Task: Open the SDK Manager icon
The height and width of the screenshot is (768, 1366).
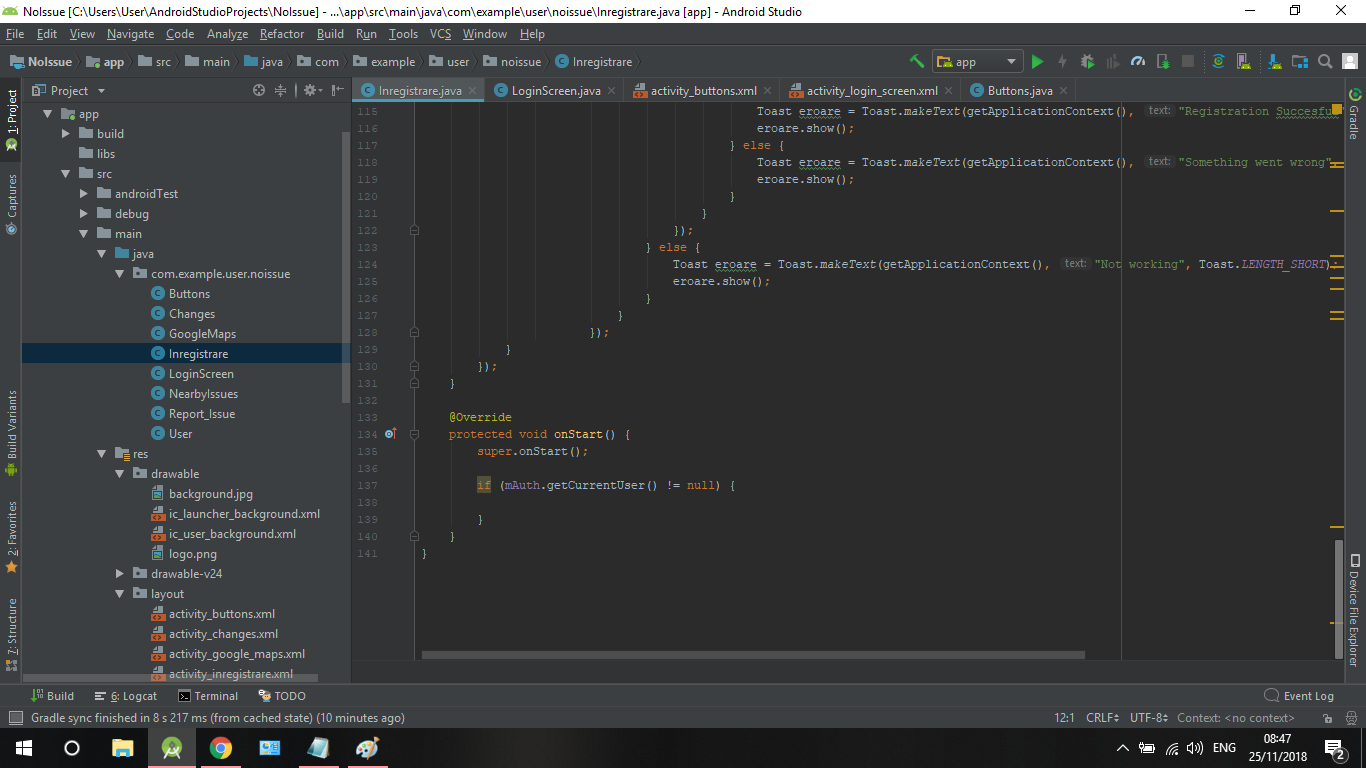Action: point(1273,62)
